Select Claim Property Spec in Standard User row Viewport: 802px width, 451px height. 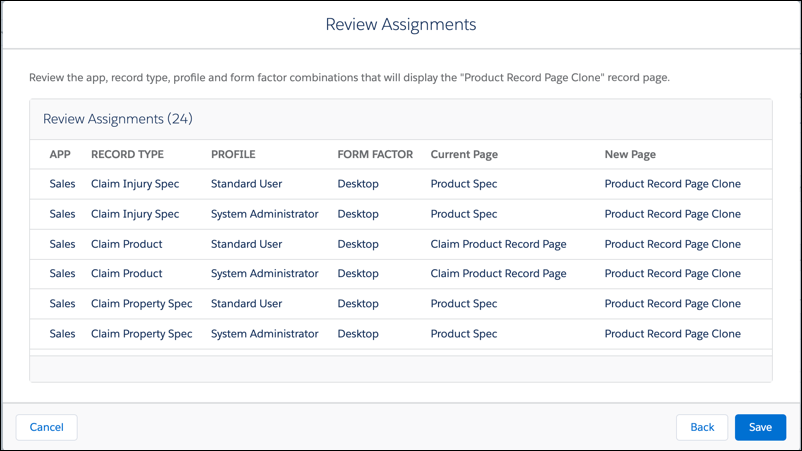(x=142, y=304)
